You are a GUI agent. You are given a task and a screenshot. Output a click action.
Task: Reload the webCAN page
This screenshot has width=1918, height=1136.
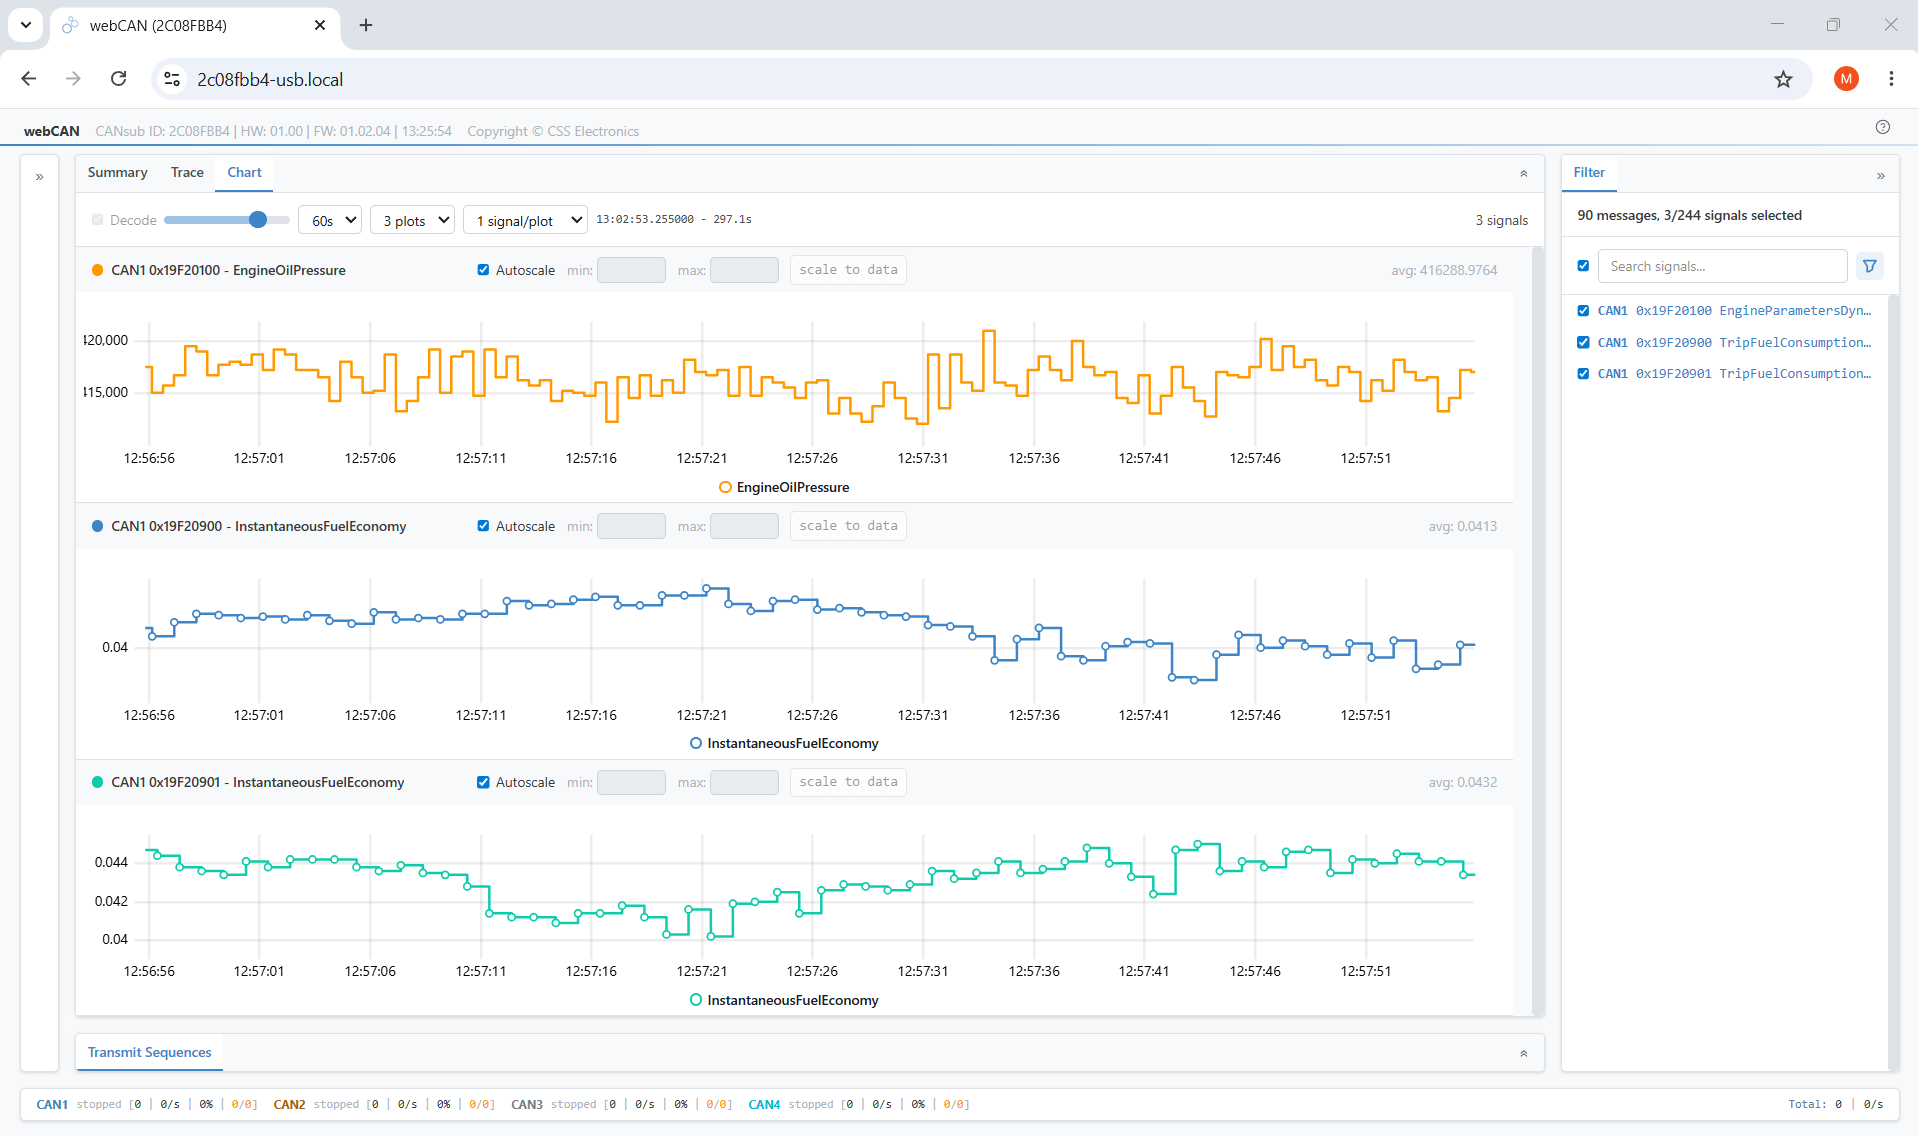[x=118, y=79]
